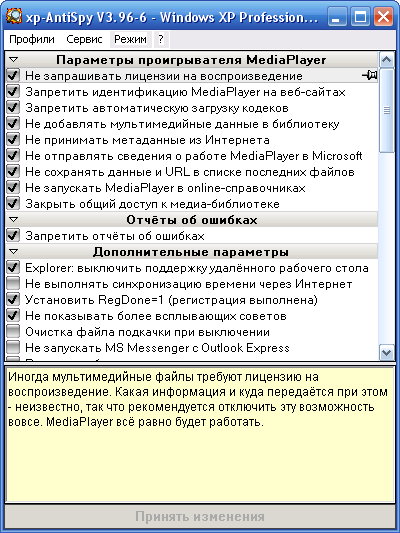Collapse the "Отчёты об ошибках" group
Image resolution: width=400 pixels, height=533 pixels.
click(x=14, y=220)
